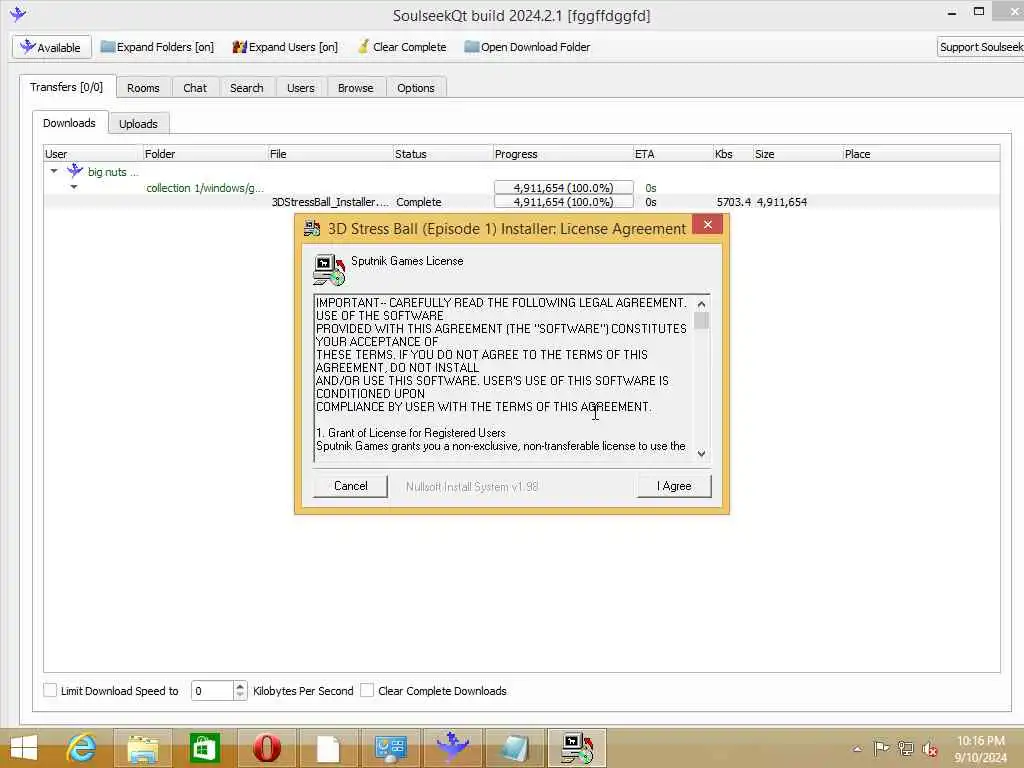Image resolution: width=1024 pixels, height=768 pixels.
Task: Click the muted volume tray icon
Action: tap(930, 749)
